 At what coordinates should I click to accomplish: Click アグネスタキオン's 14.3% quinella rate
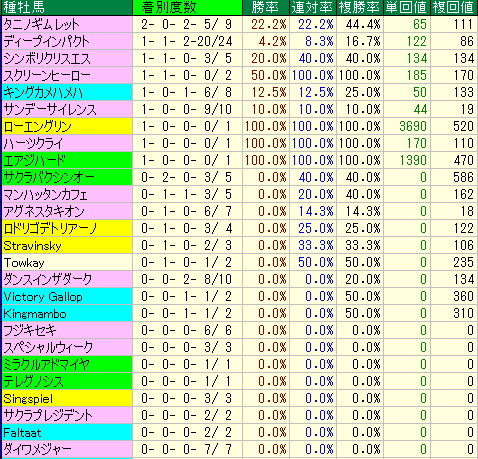click(316, 211)
